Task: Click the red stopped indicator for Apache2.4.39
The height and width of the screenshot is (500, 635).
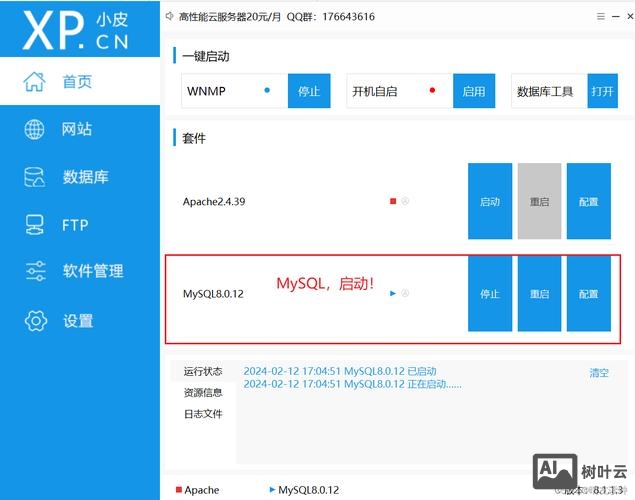Action: (x=393, y=201)
